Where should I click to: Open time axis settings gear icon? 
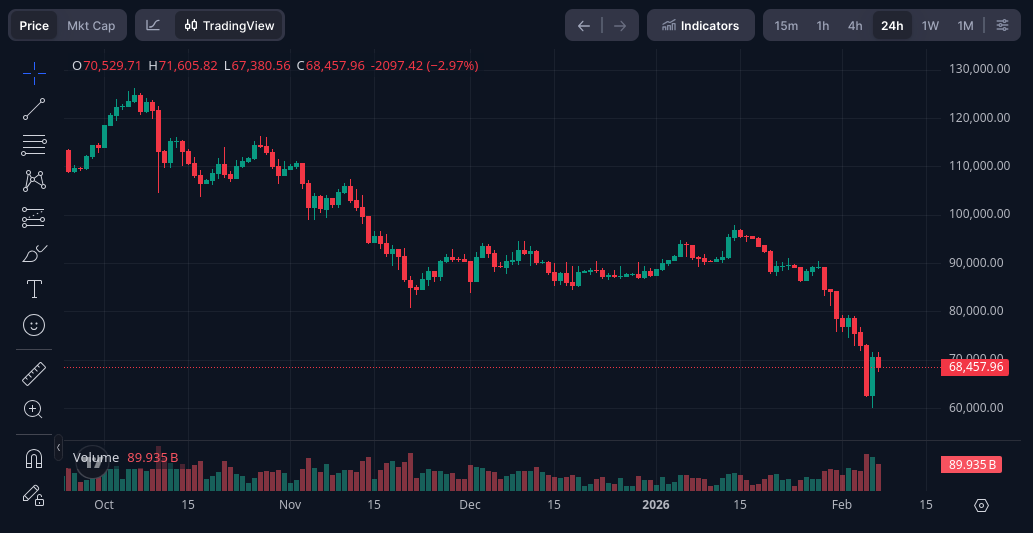[x=981, y=505]
